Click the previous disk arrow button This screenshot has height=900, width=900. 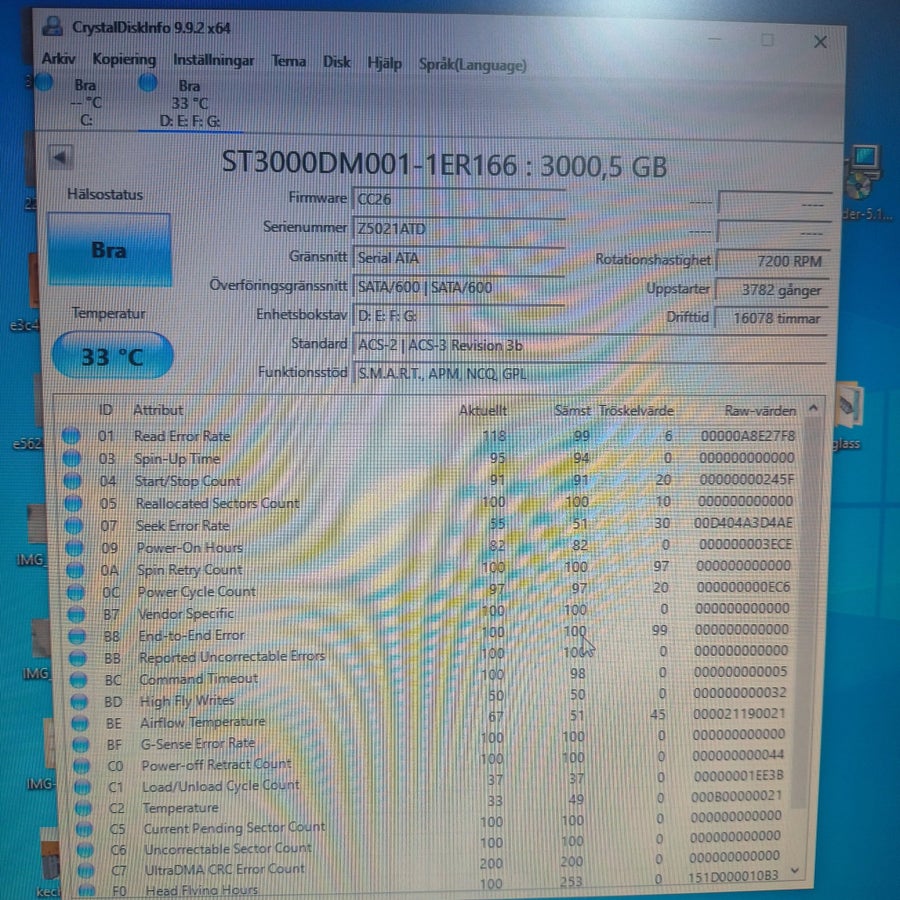60,156
